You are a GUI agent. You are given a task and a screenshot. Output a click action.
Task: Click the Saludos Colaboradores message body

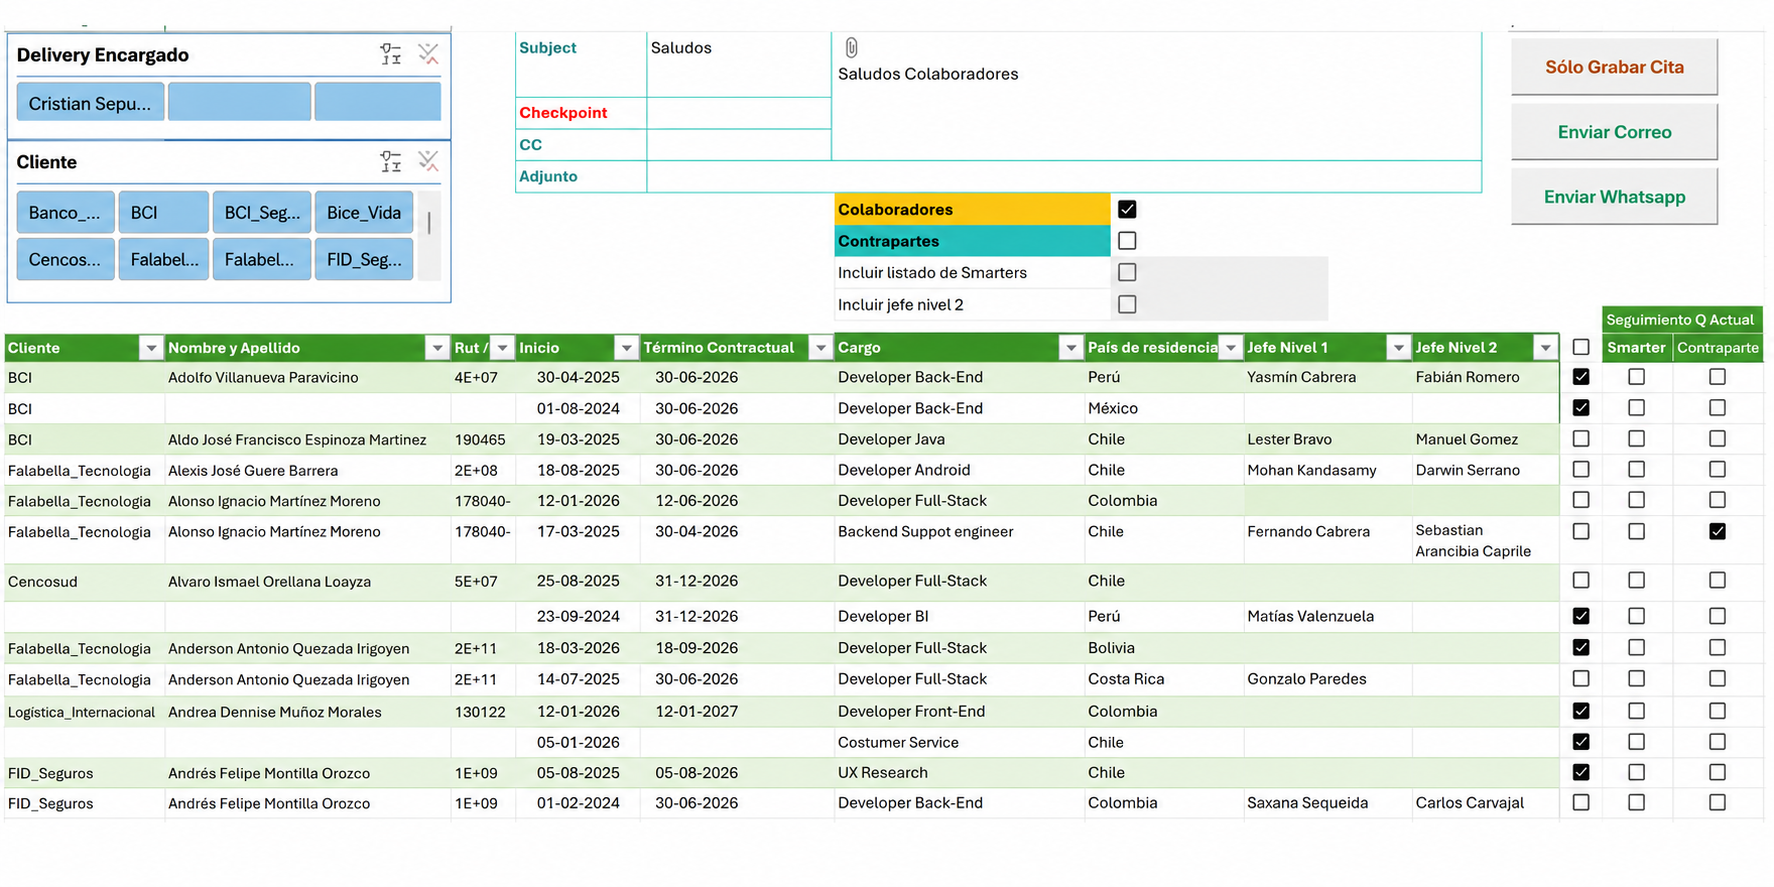(x=1156, y=96)
